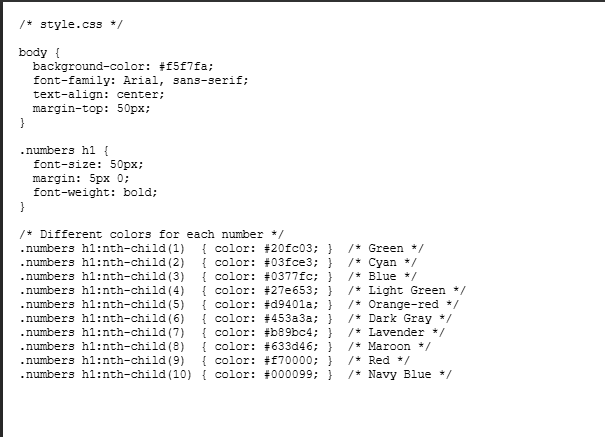Click the font-family Arial declaration

coord(140,79)
